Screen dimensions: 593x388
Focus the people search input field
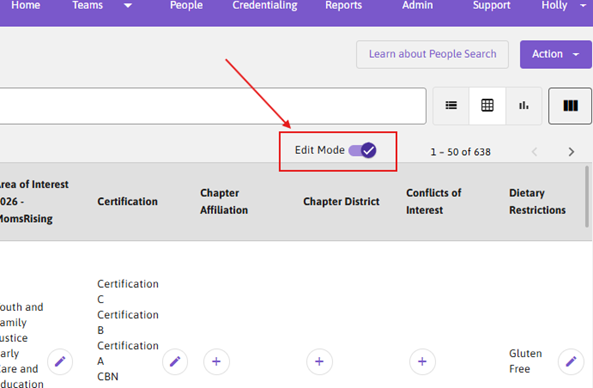[213, 106]
